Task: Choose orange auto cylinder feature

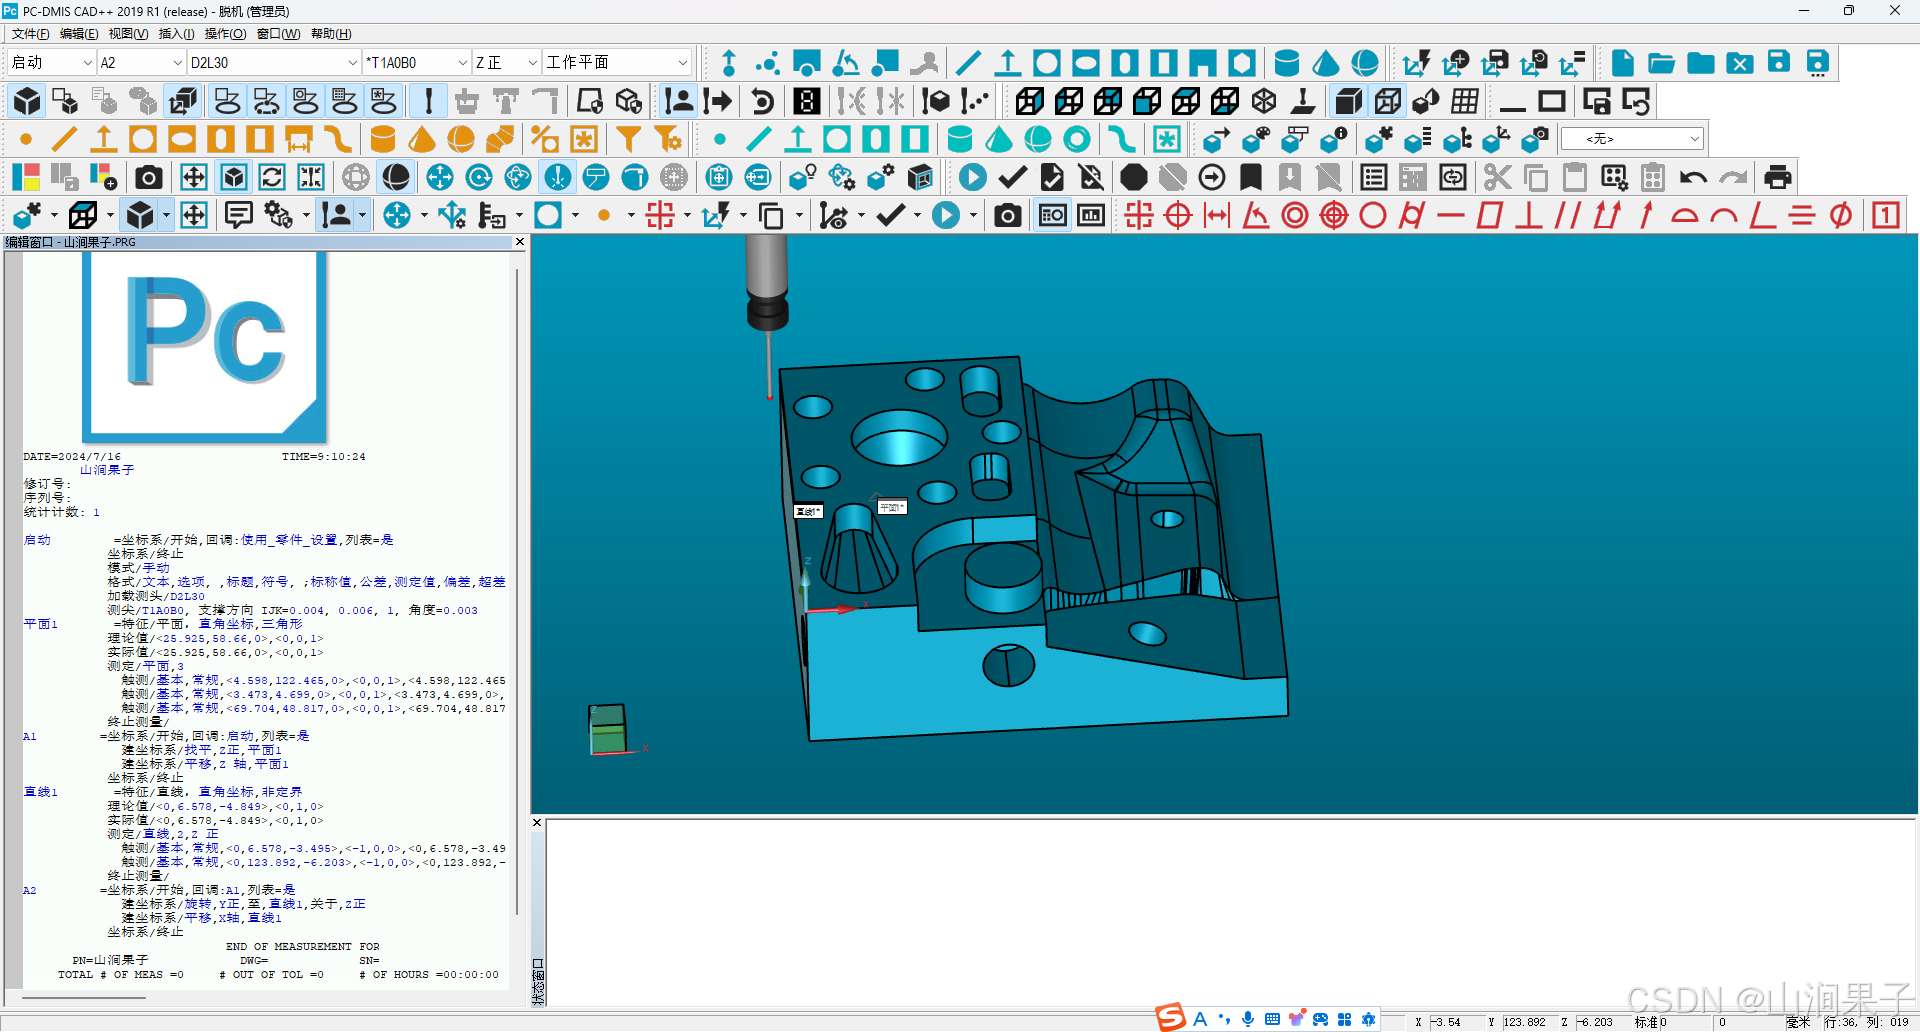Action: [383, 139]
